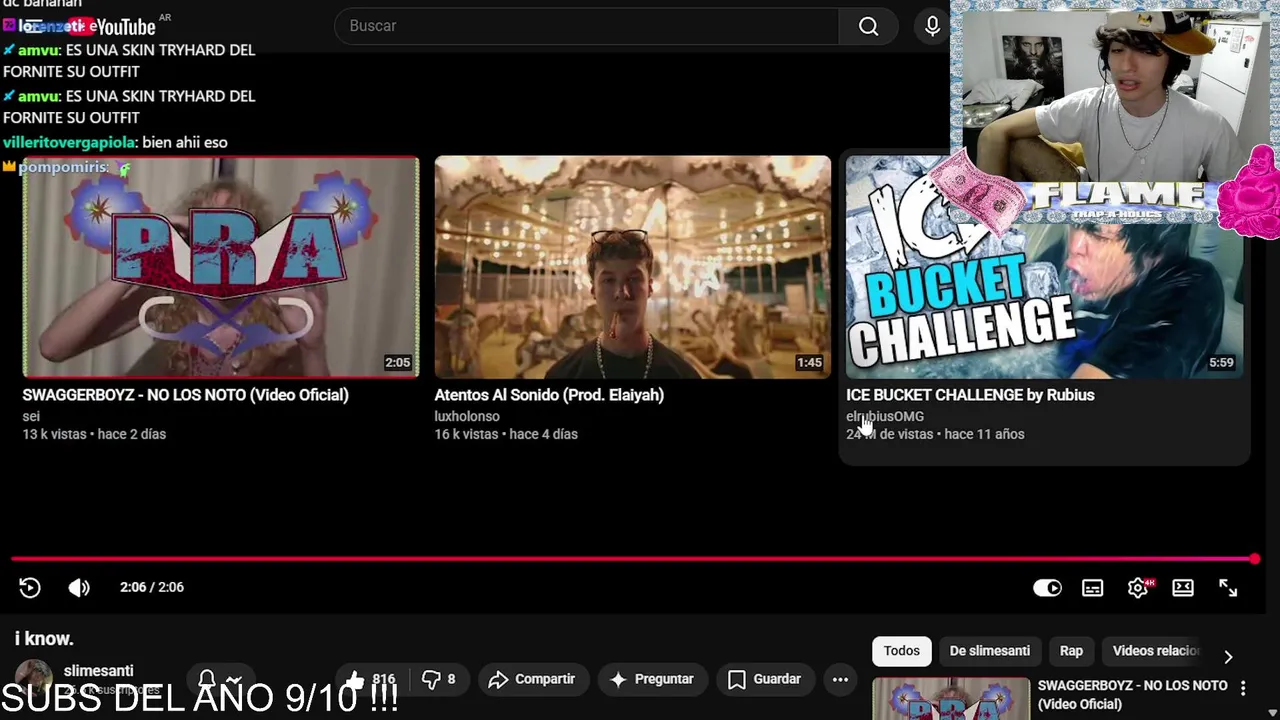
Task: Select the De slimesanti chip
Action: tap(989, 651)
